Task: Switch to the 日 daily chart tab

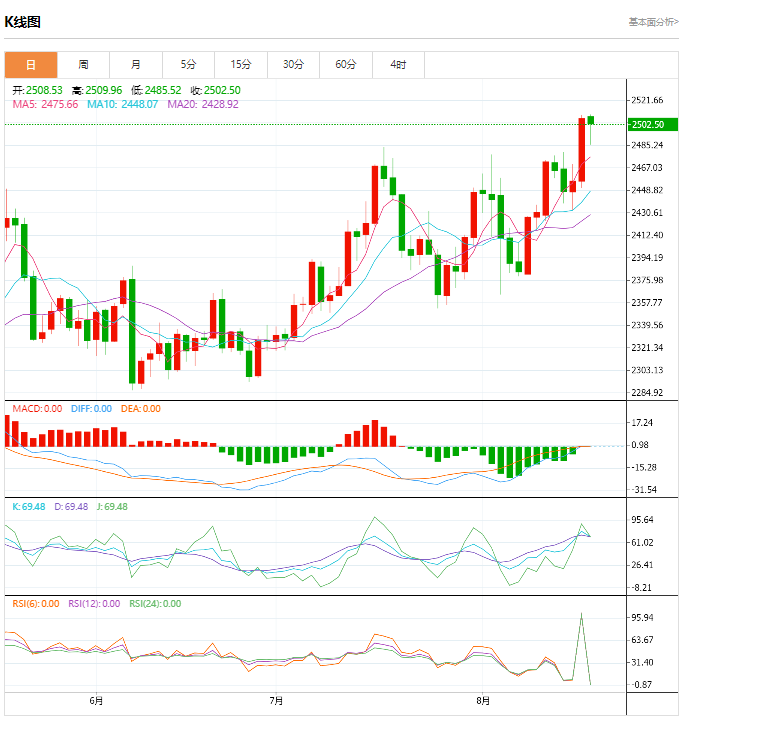Action: pos(30,65)
